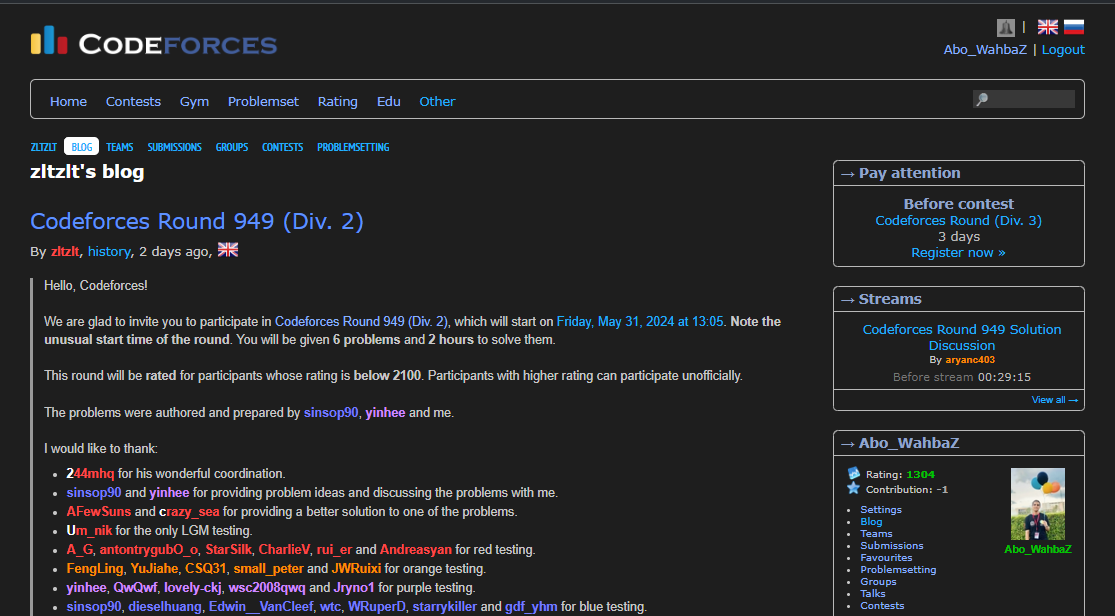1115x616 pixels.
Task: Open Favourites in the sidebar list
Action: [x=886, y=558]
